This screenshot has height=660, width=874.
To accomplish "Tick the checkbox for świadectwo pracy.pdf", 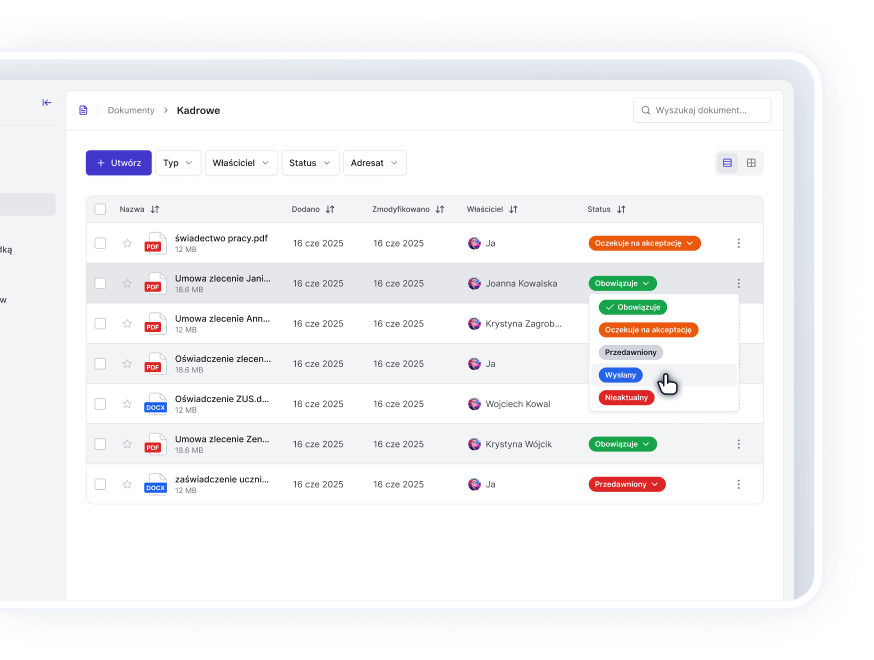I will tap(100, 243).
